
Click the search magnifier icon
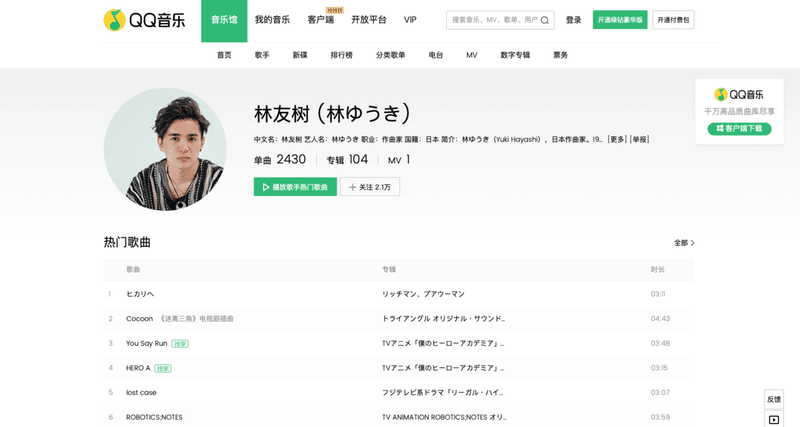545,20
